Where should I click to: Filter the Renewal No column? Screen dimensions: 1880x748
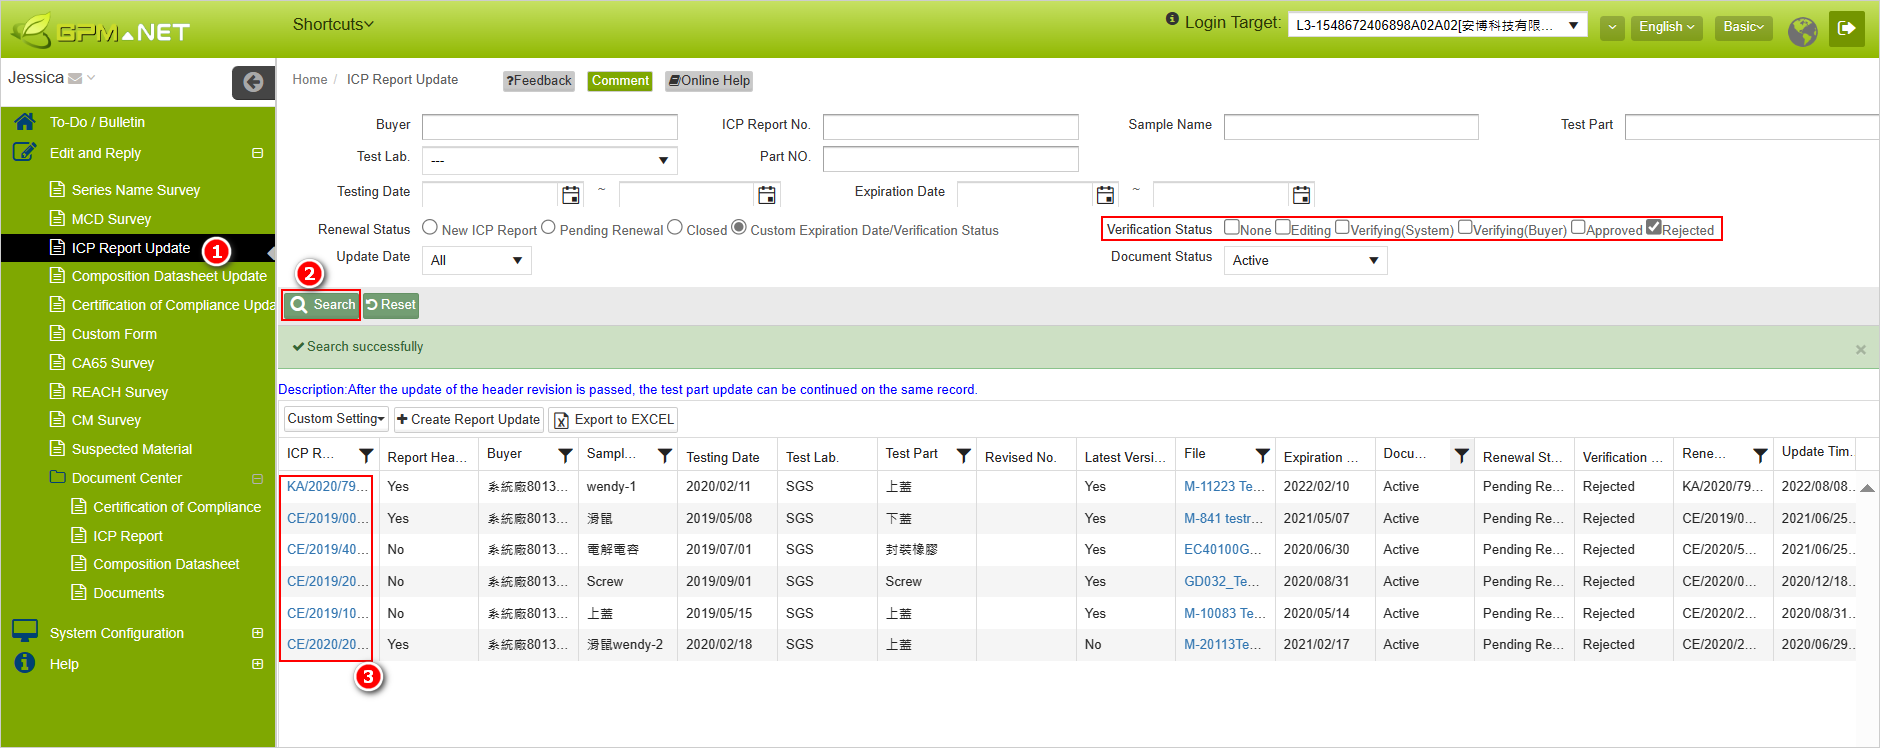click(x=1760, y=455)
